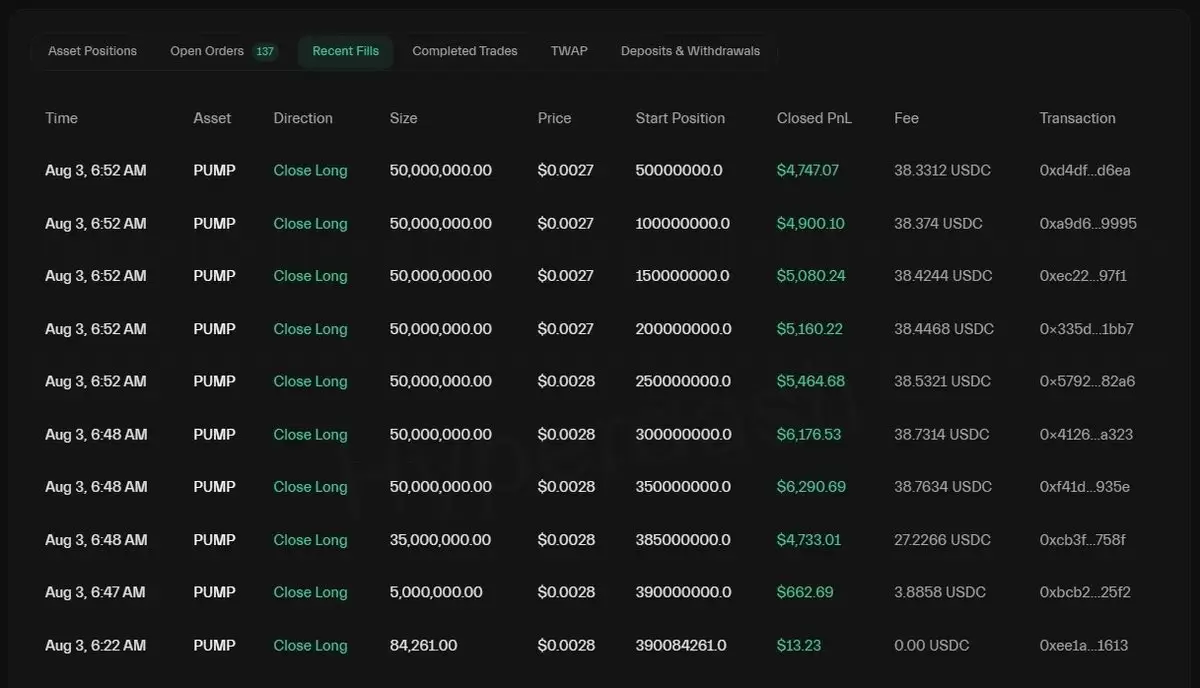
Task: Go to Completed Trades tab
Action: (x=465, y=51)
